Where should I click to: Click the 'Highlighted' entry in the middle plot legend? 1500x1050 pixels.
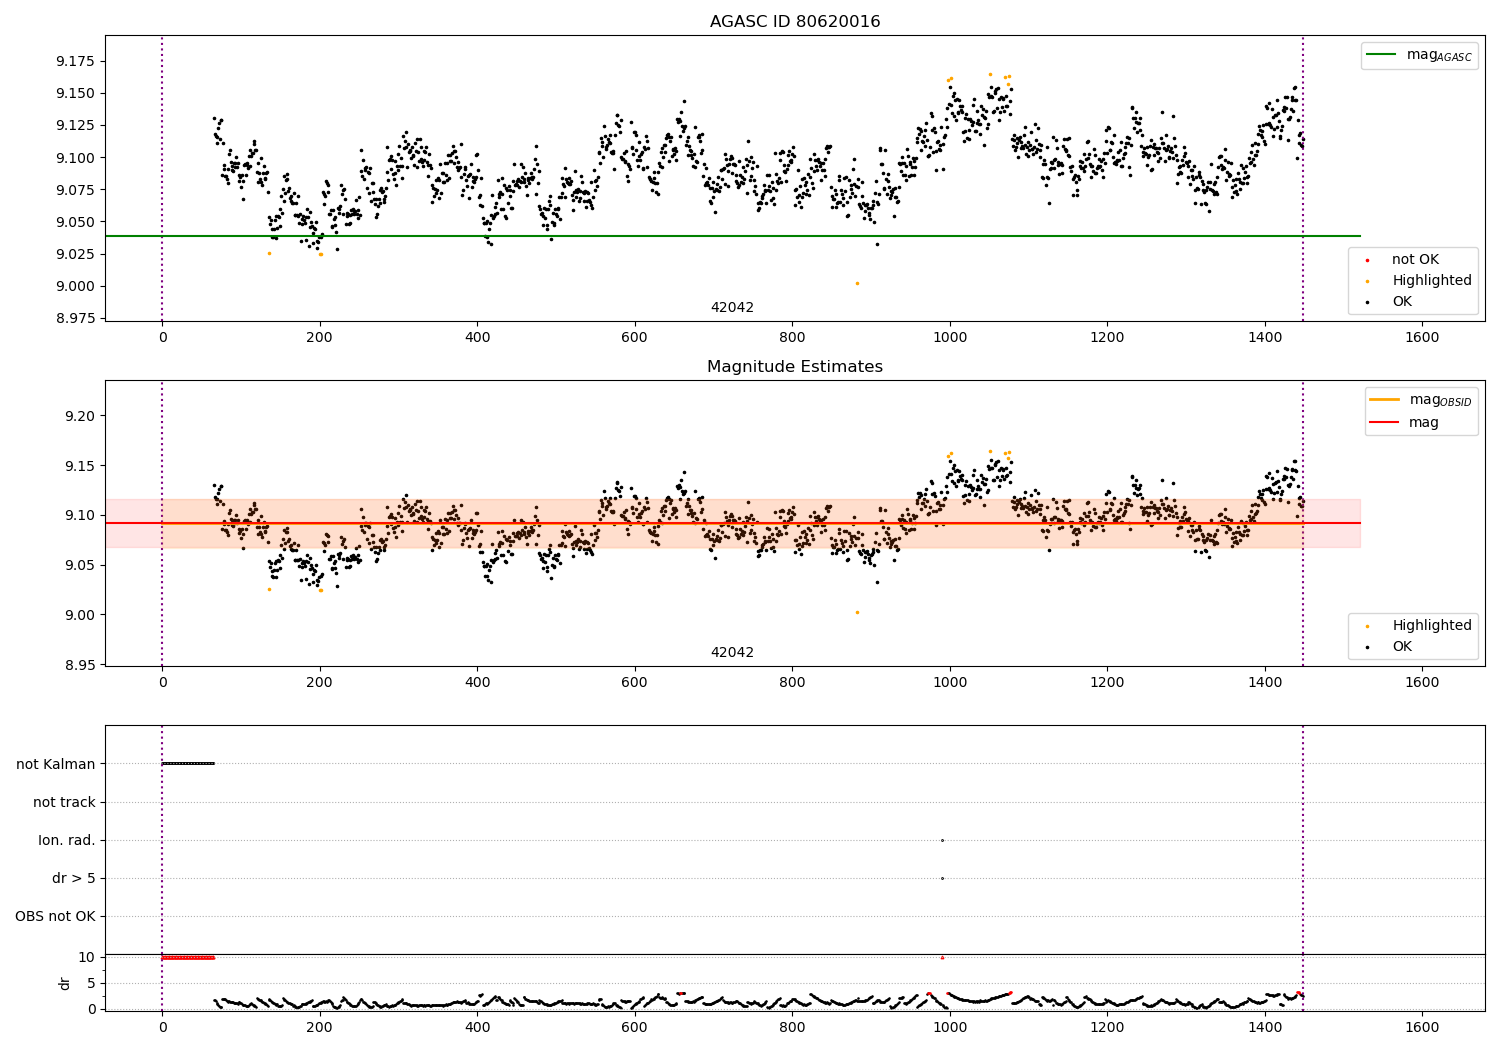click(1432, 626)
